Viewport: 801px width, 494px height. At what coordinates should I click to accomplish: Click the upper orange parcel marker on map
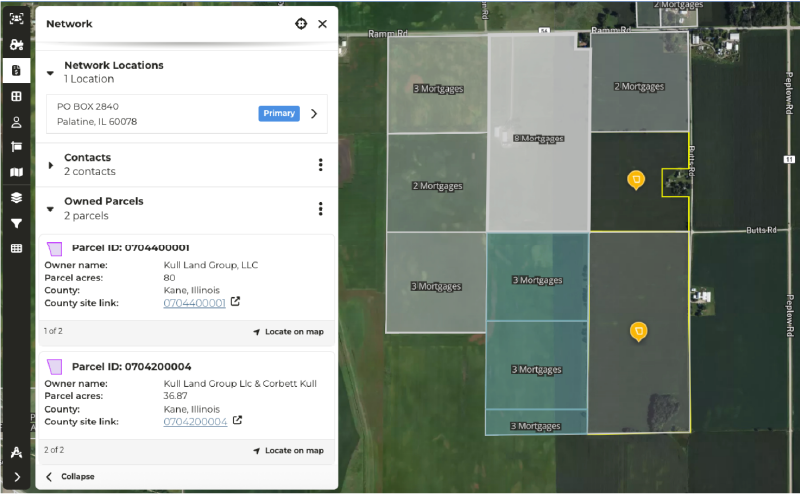point(635,179)
